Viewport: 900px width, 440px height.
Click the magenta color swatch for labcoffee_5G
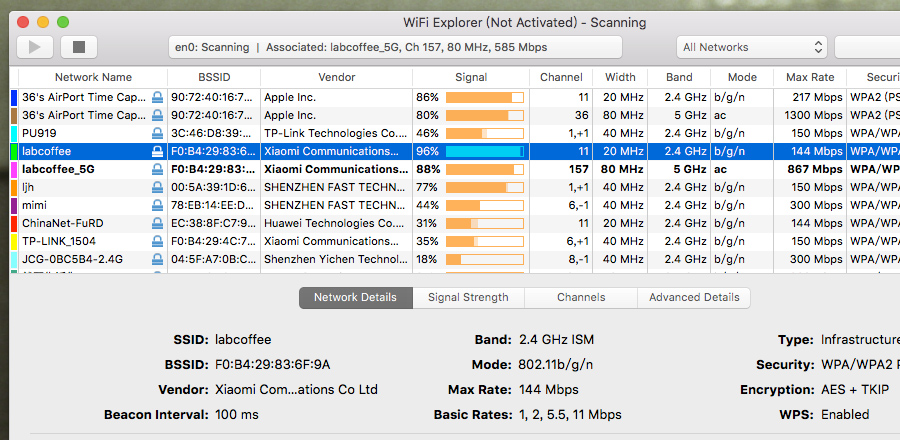point(14,169)
